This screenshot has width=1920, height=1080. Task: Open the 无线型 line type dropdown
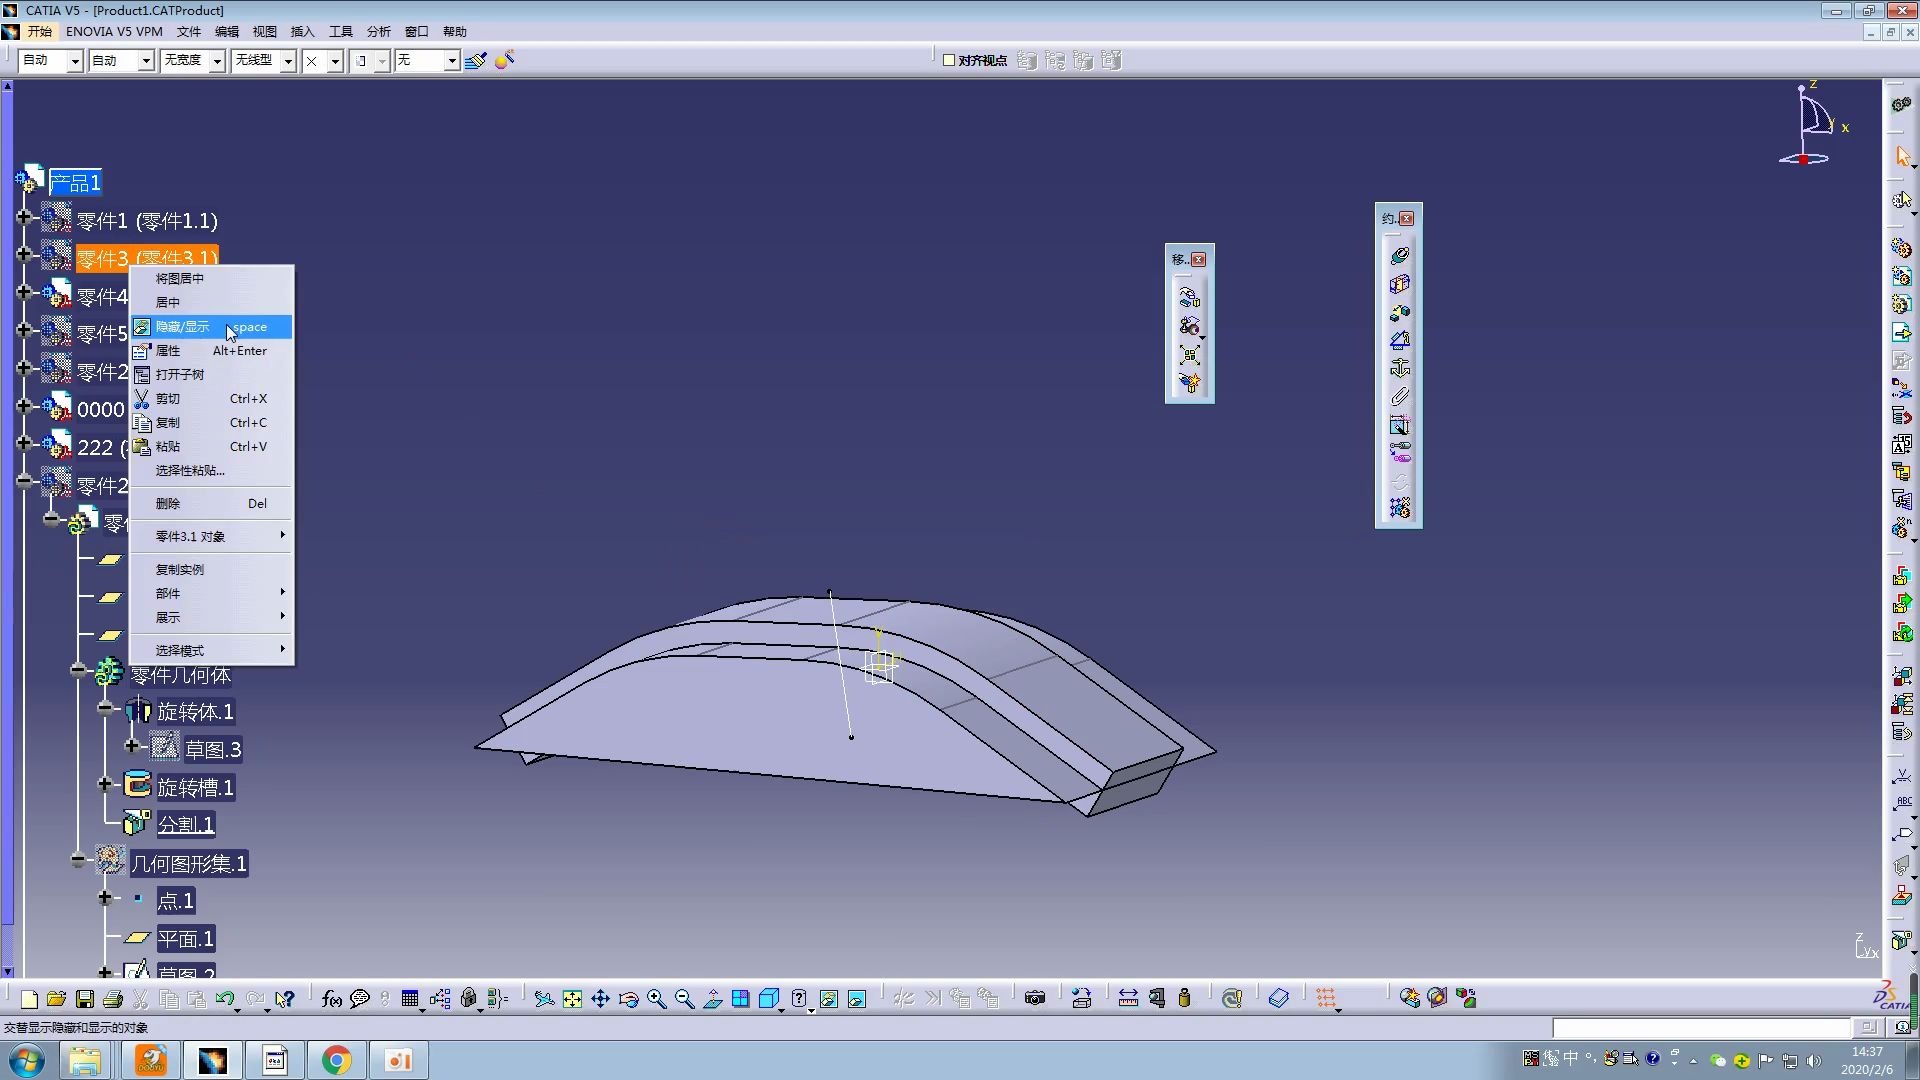[288, 61]
